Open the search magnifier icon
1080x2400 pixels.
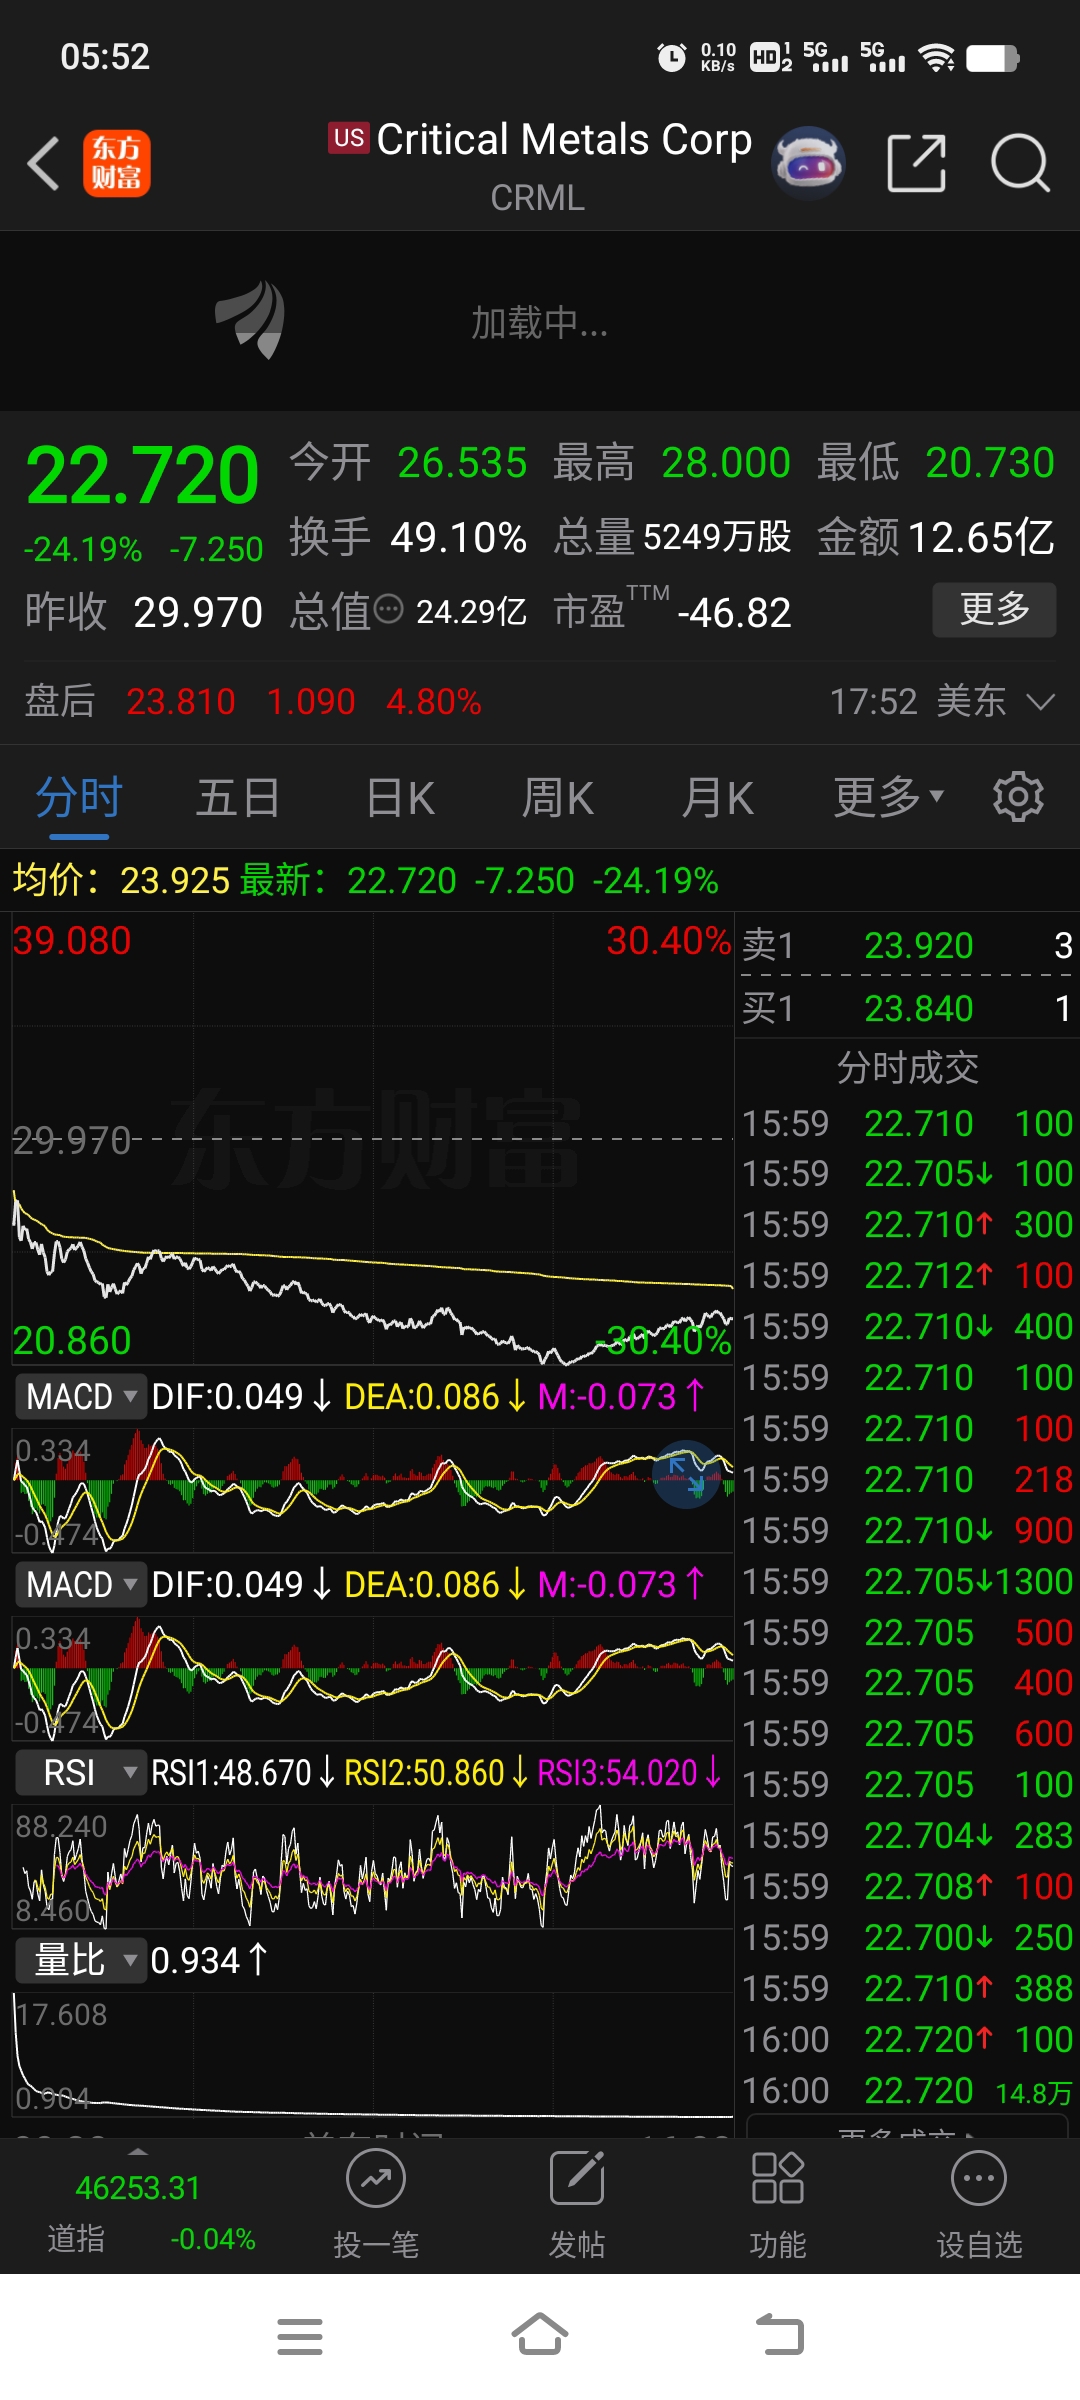coord(1020,163)
